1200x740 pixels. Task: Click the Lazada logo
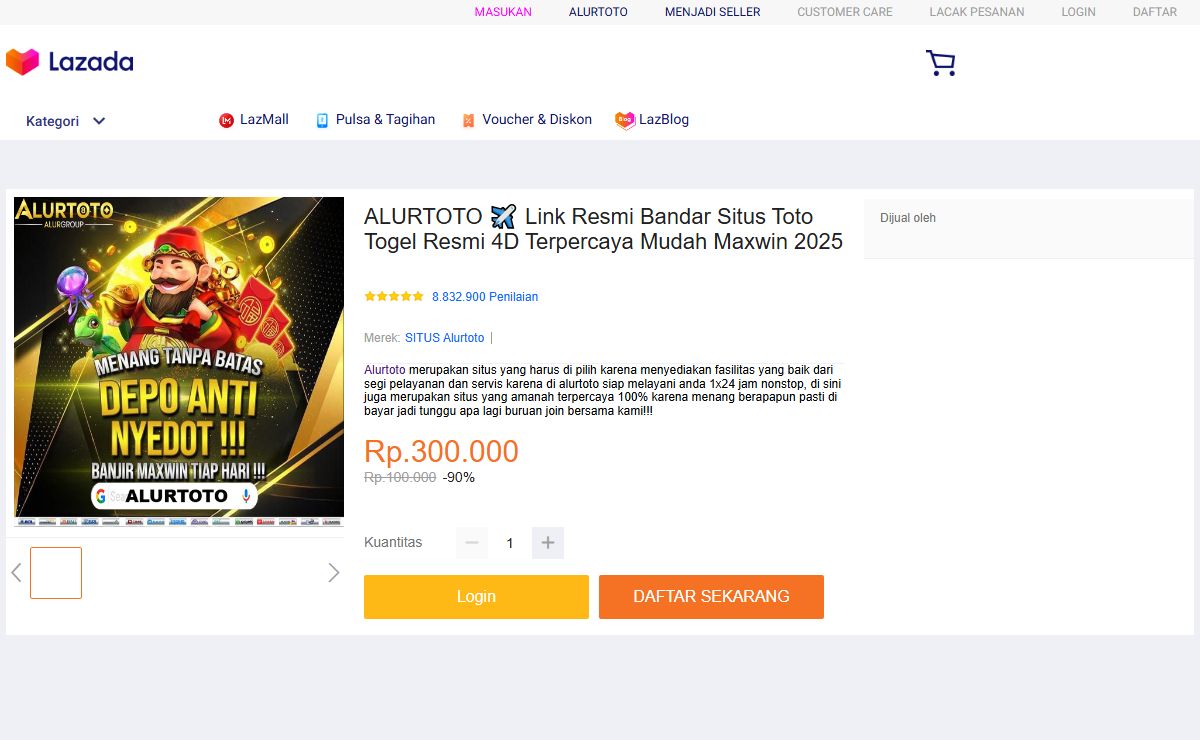[x=70, y=62]
